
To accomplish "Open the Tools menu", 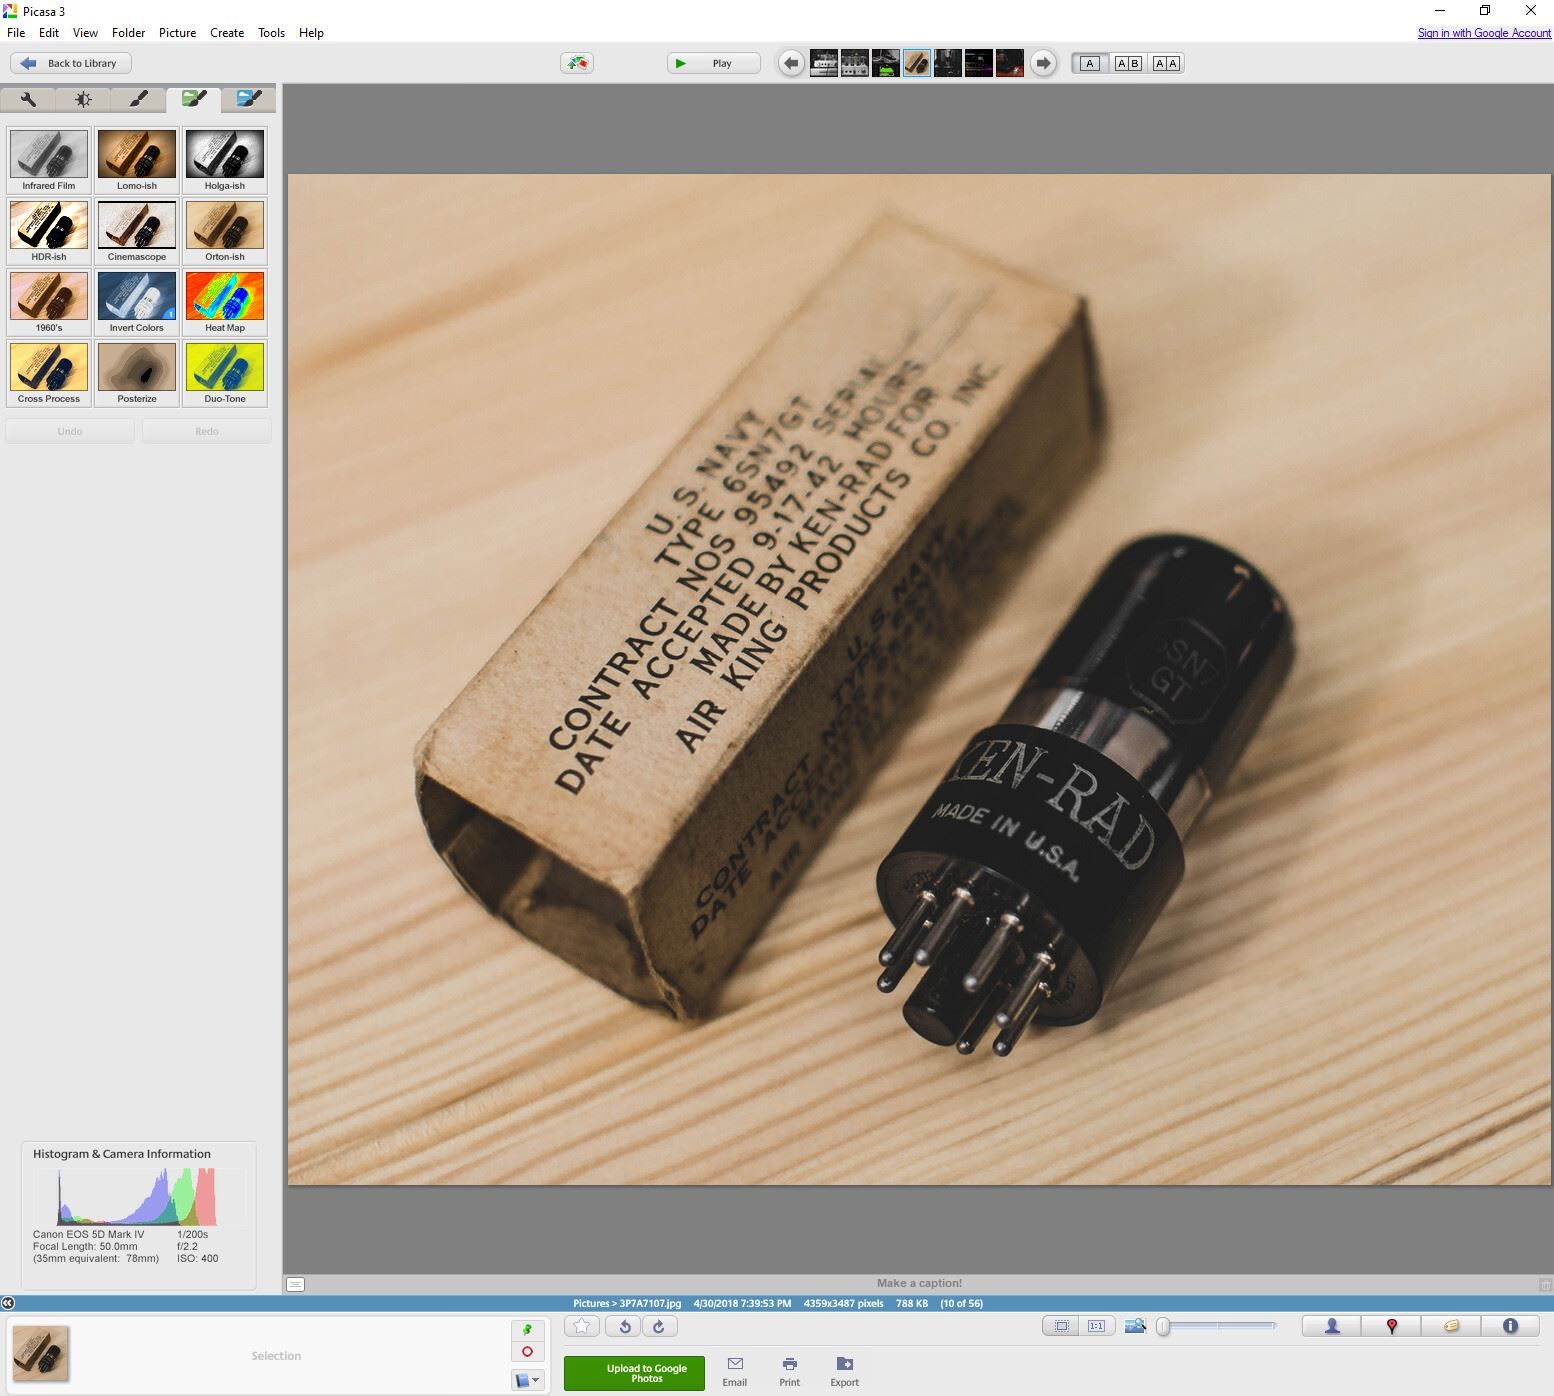I will [271, 33].
